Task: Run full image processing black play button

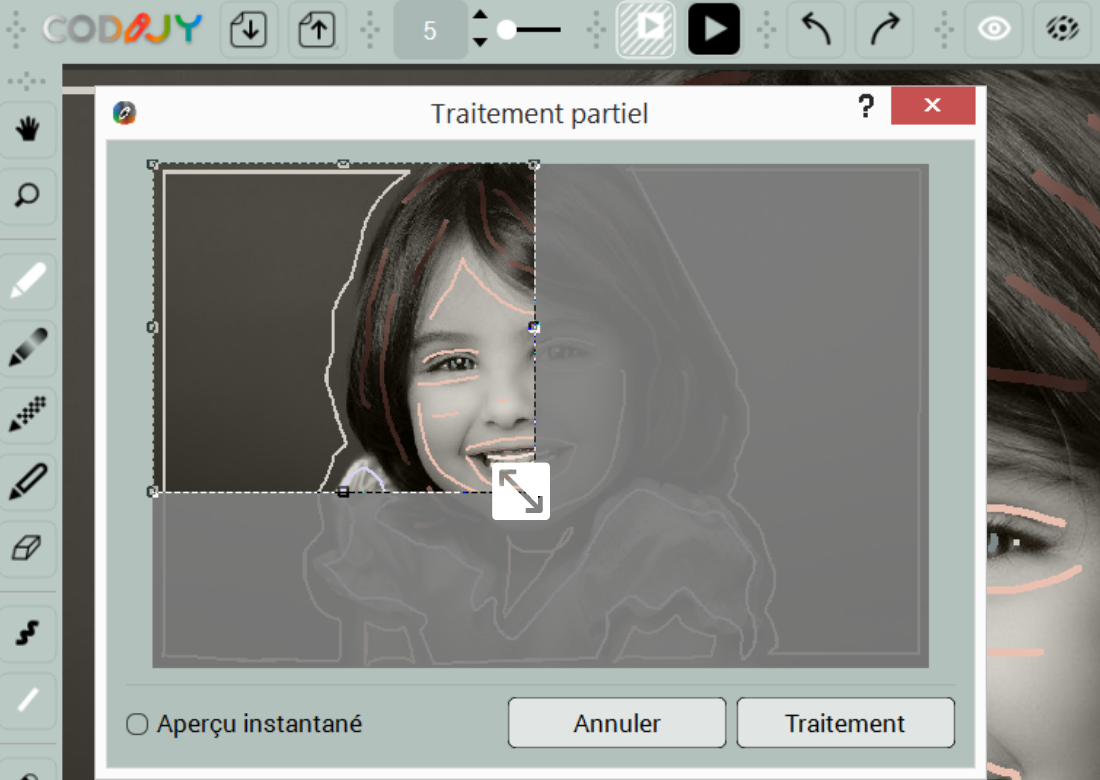Action: click(714, 29)
